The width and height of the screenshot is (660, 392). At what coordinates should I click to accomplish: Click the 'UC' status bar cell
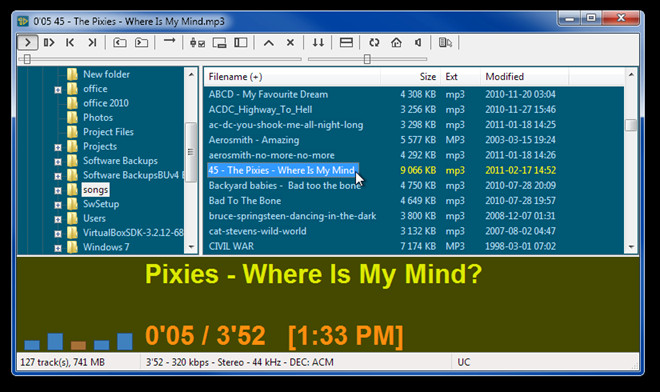[463, 362]
